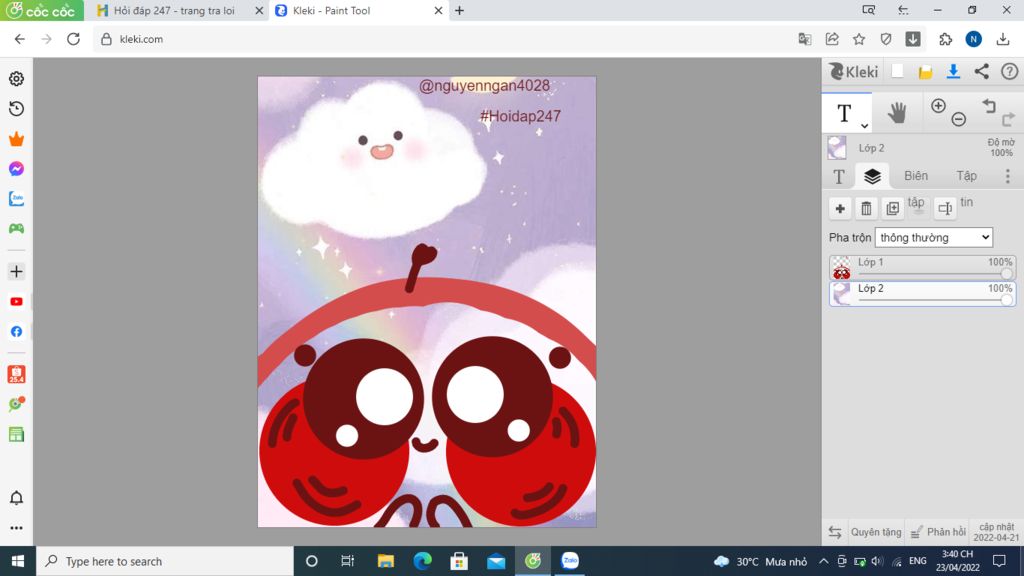
Task: Open the Cốc Cốc main menu button
Action: pos(42,10)
